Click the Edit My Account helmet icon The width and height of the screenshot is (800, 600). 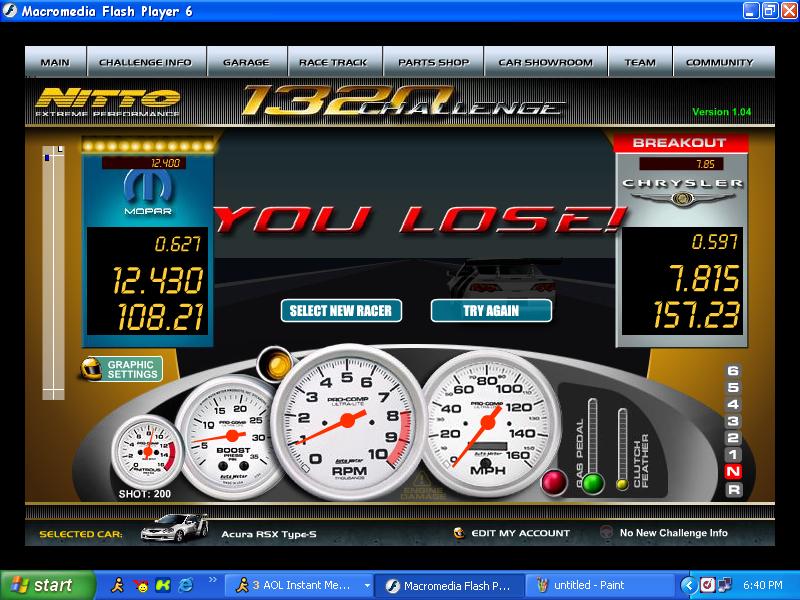[459, 533]
